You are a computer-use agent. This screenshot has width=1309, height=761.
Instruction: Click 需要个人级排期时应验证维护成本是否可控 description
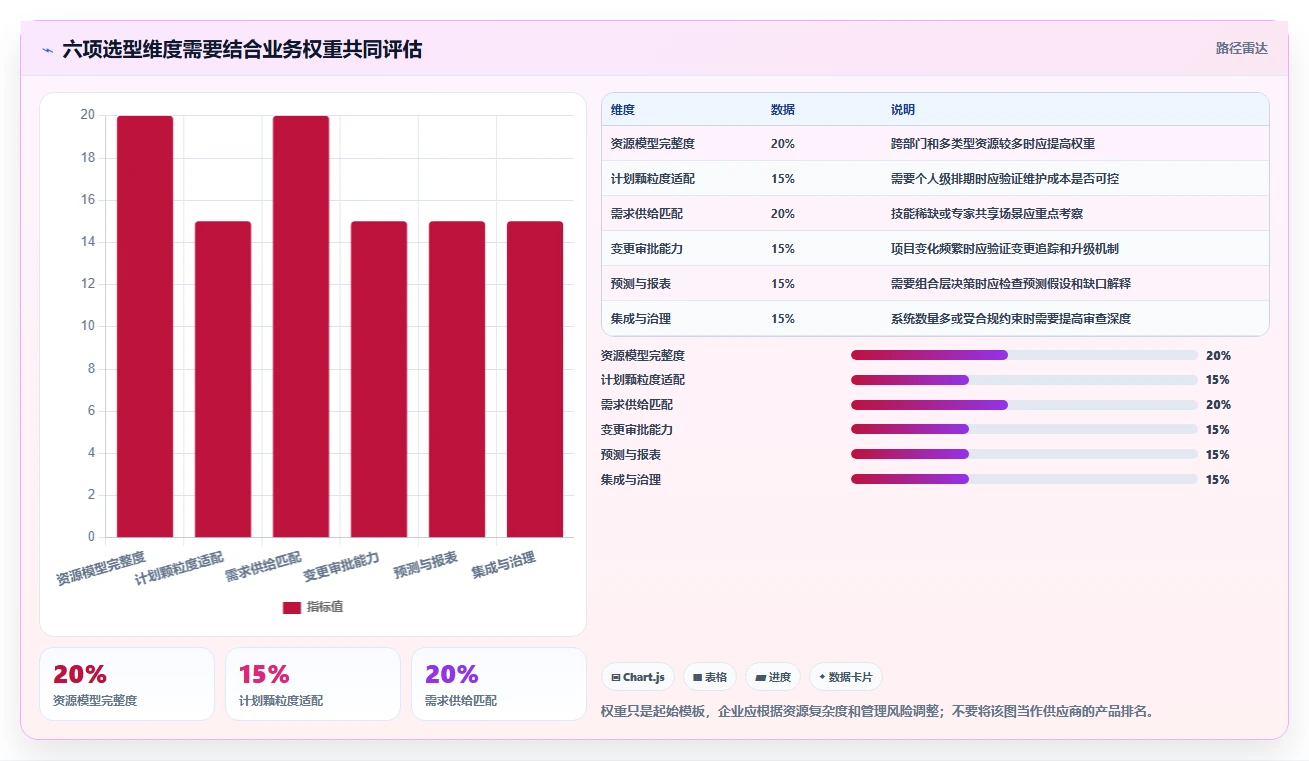click(x=1005, y=179)
